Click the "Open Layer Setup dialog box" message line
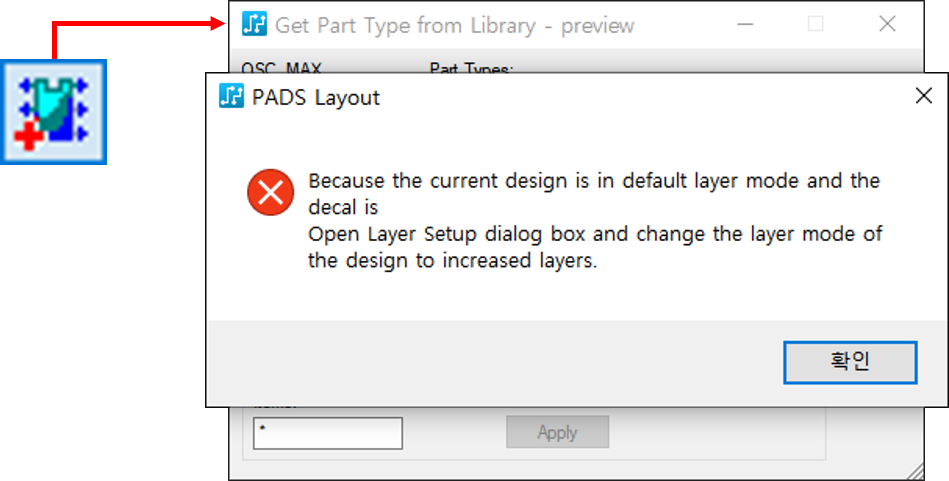This screenshot has height=481, width=949. [x=594, y=235]
